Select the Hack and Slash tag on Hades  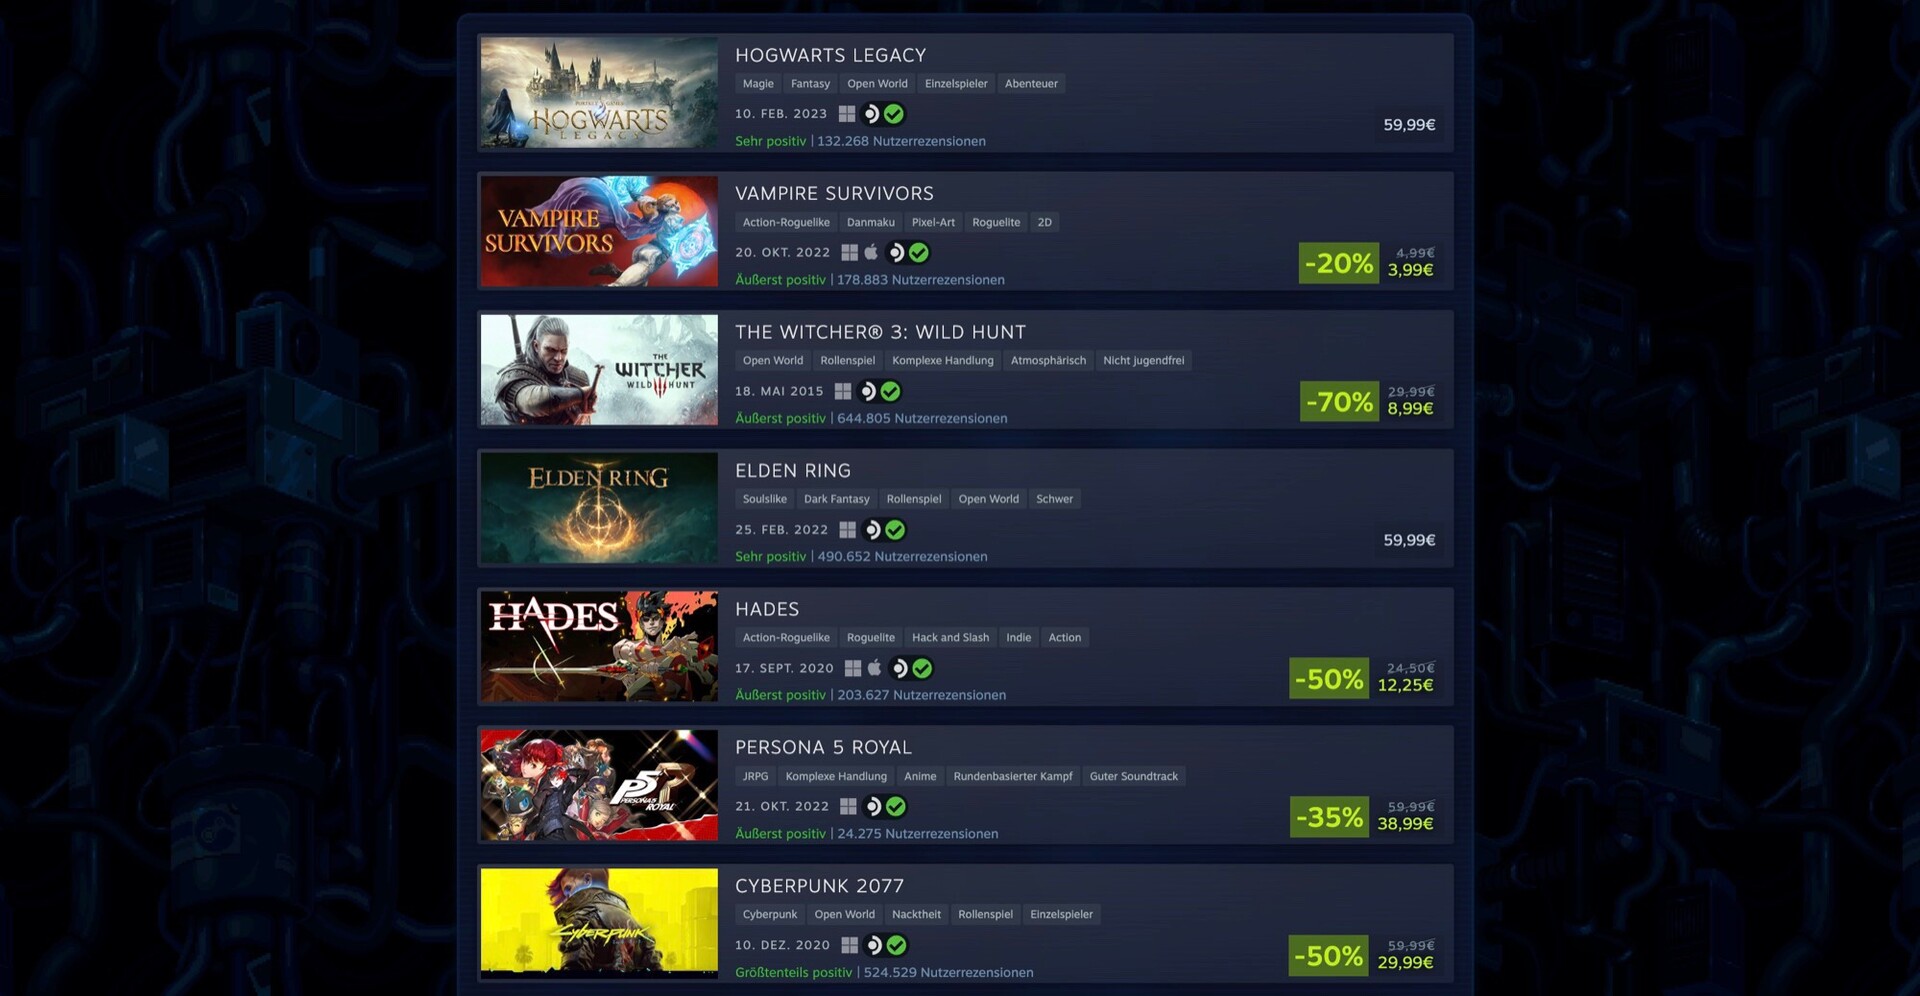point(950,637)
